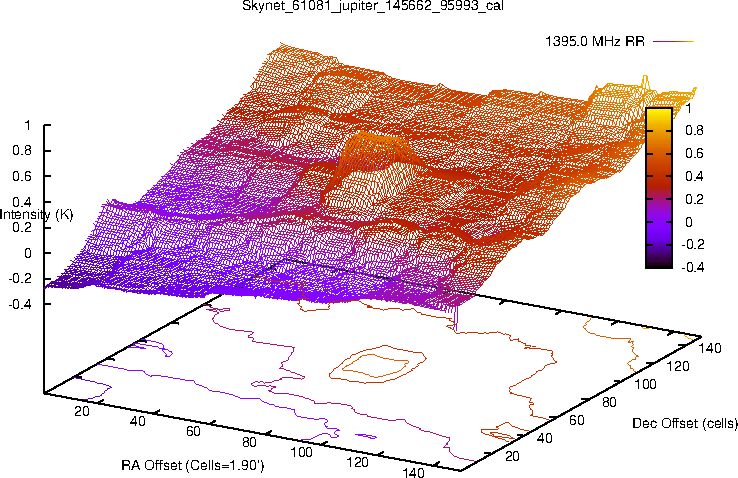Click intensity axis tick label -0.2
738x478 pixels.
(x=20, y=279)
